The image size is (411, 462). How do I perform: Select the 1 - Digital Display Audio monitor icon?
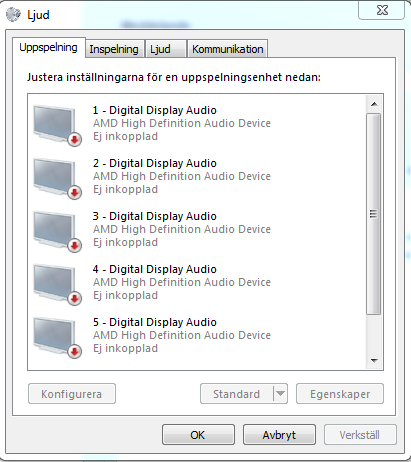(57, 125)
